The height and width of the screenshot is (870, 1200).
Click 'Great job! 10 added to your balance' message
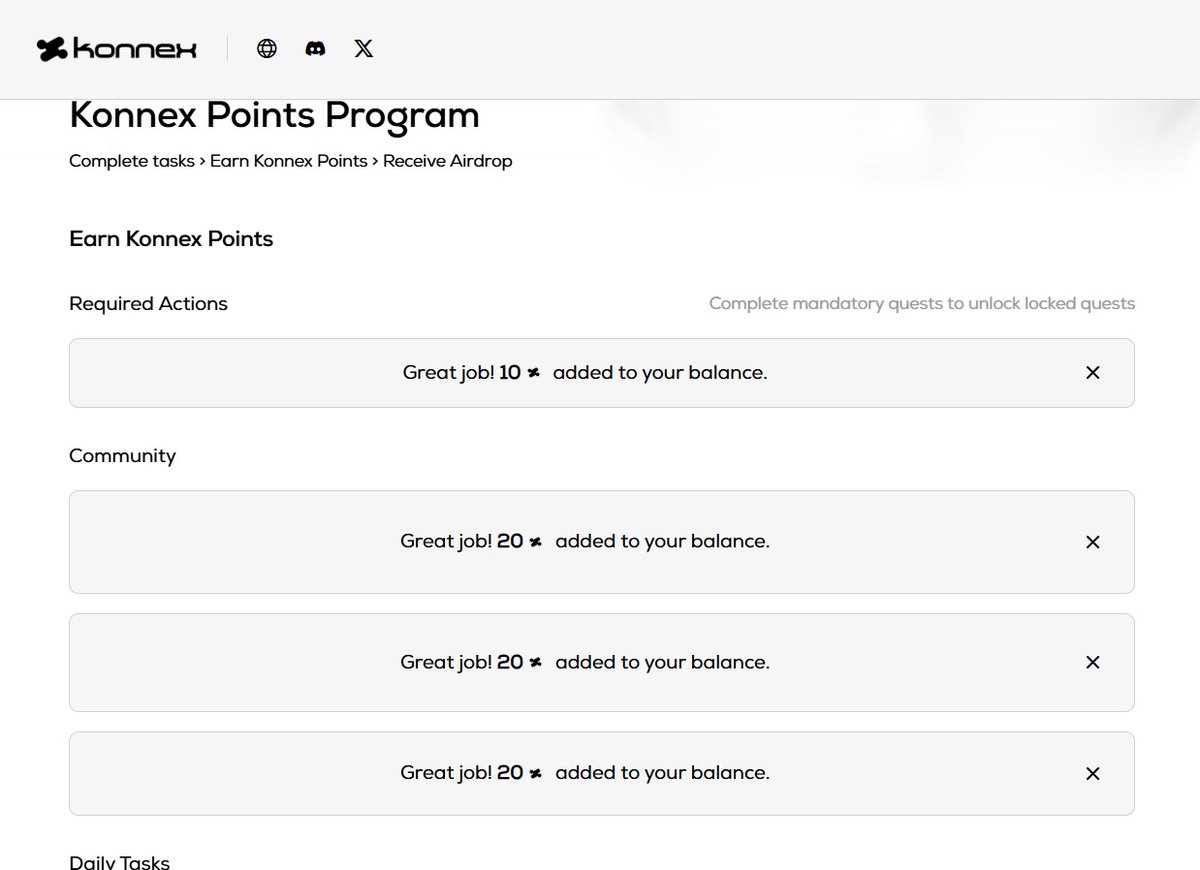pyautogui.click(x=585, y=373)
